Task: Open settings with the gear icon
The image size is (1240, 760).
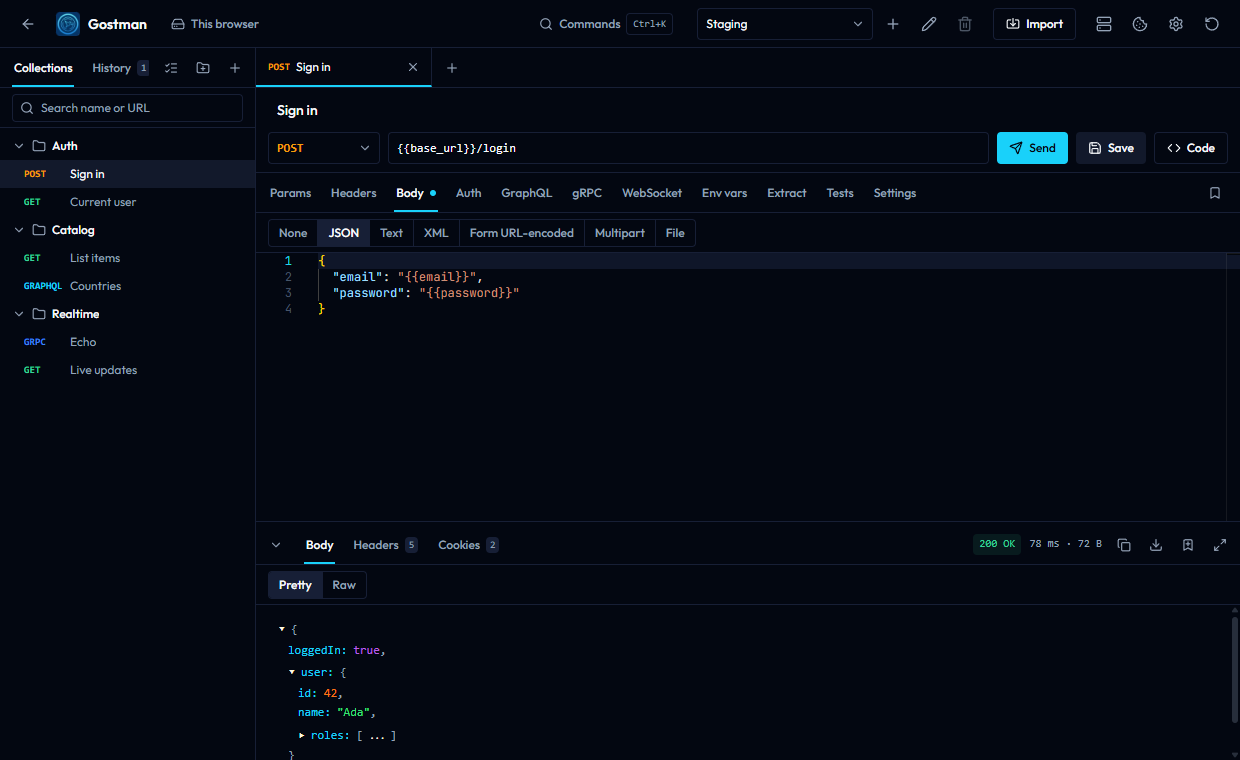Action: [x=1176, y=24]
